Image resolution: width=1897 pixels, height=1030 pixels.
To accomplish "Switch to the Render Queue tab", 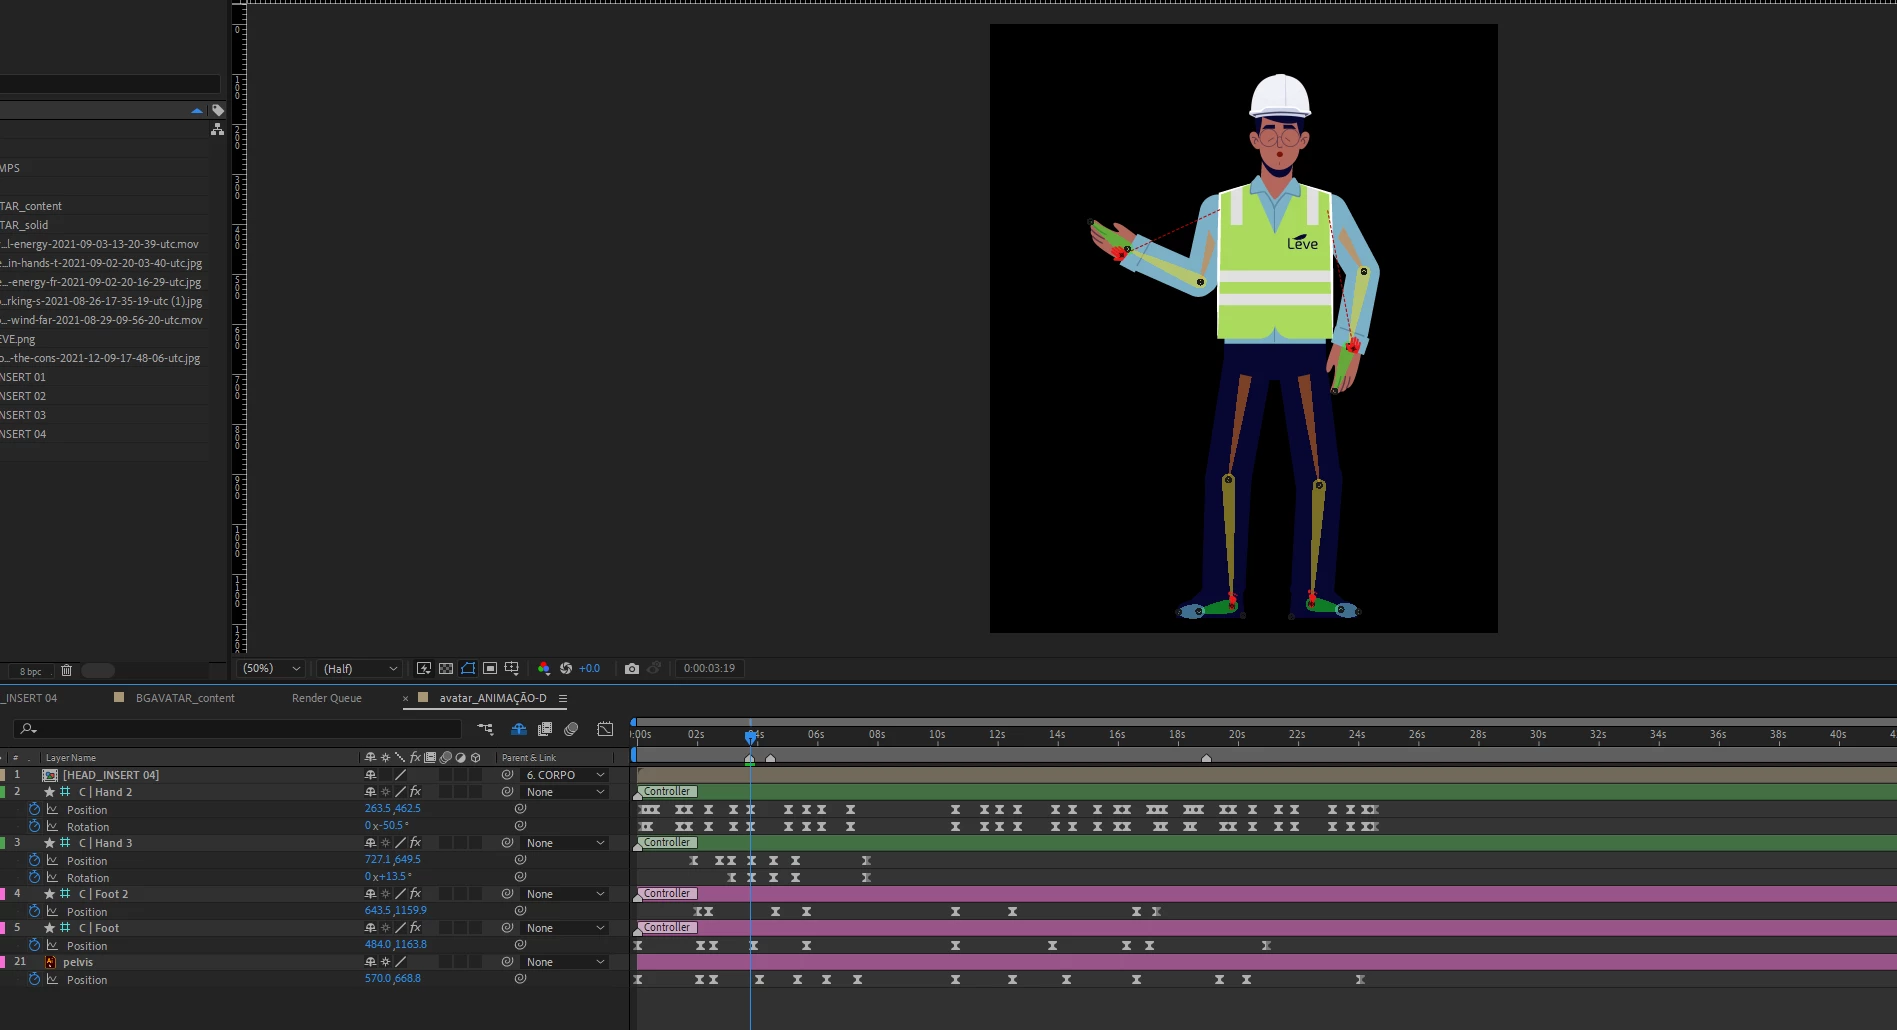I will tap(327, 698).
